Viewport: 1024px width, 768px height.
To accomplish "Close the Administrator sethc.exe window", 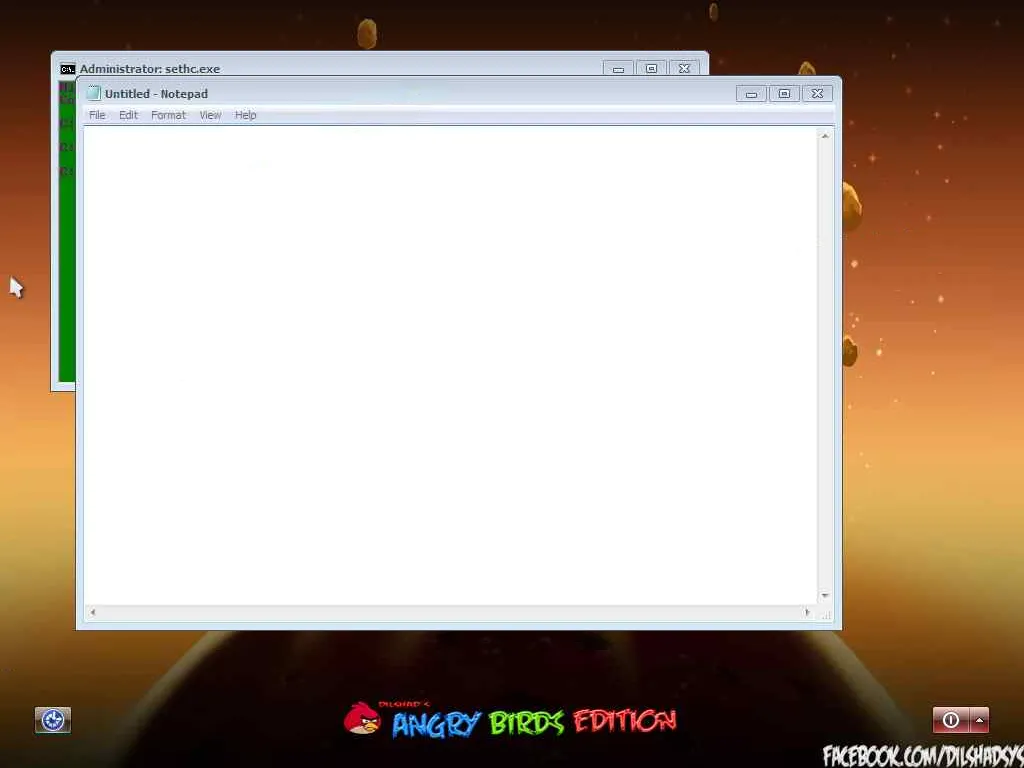I will click(684, 69).
